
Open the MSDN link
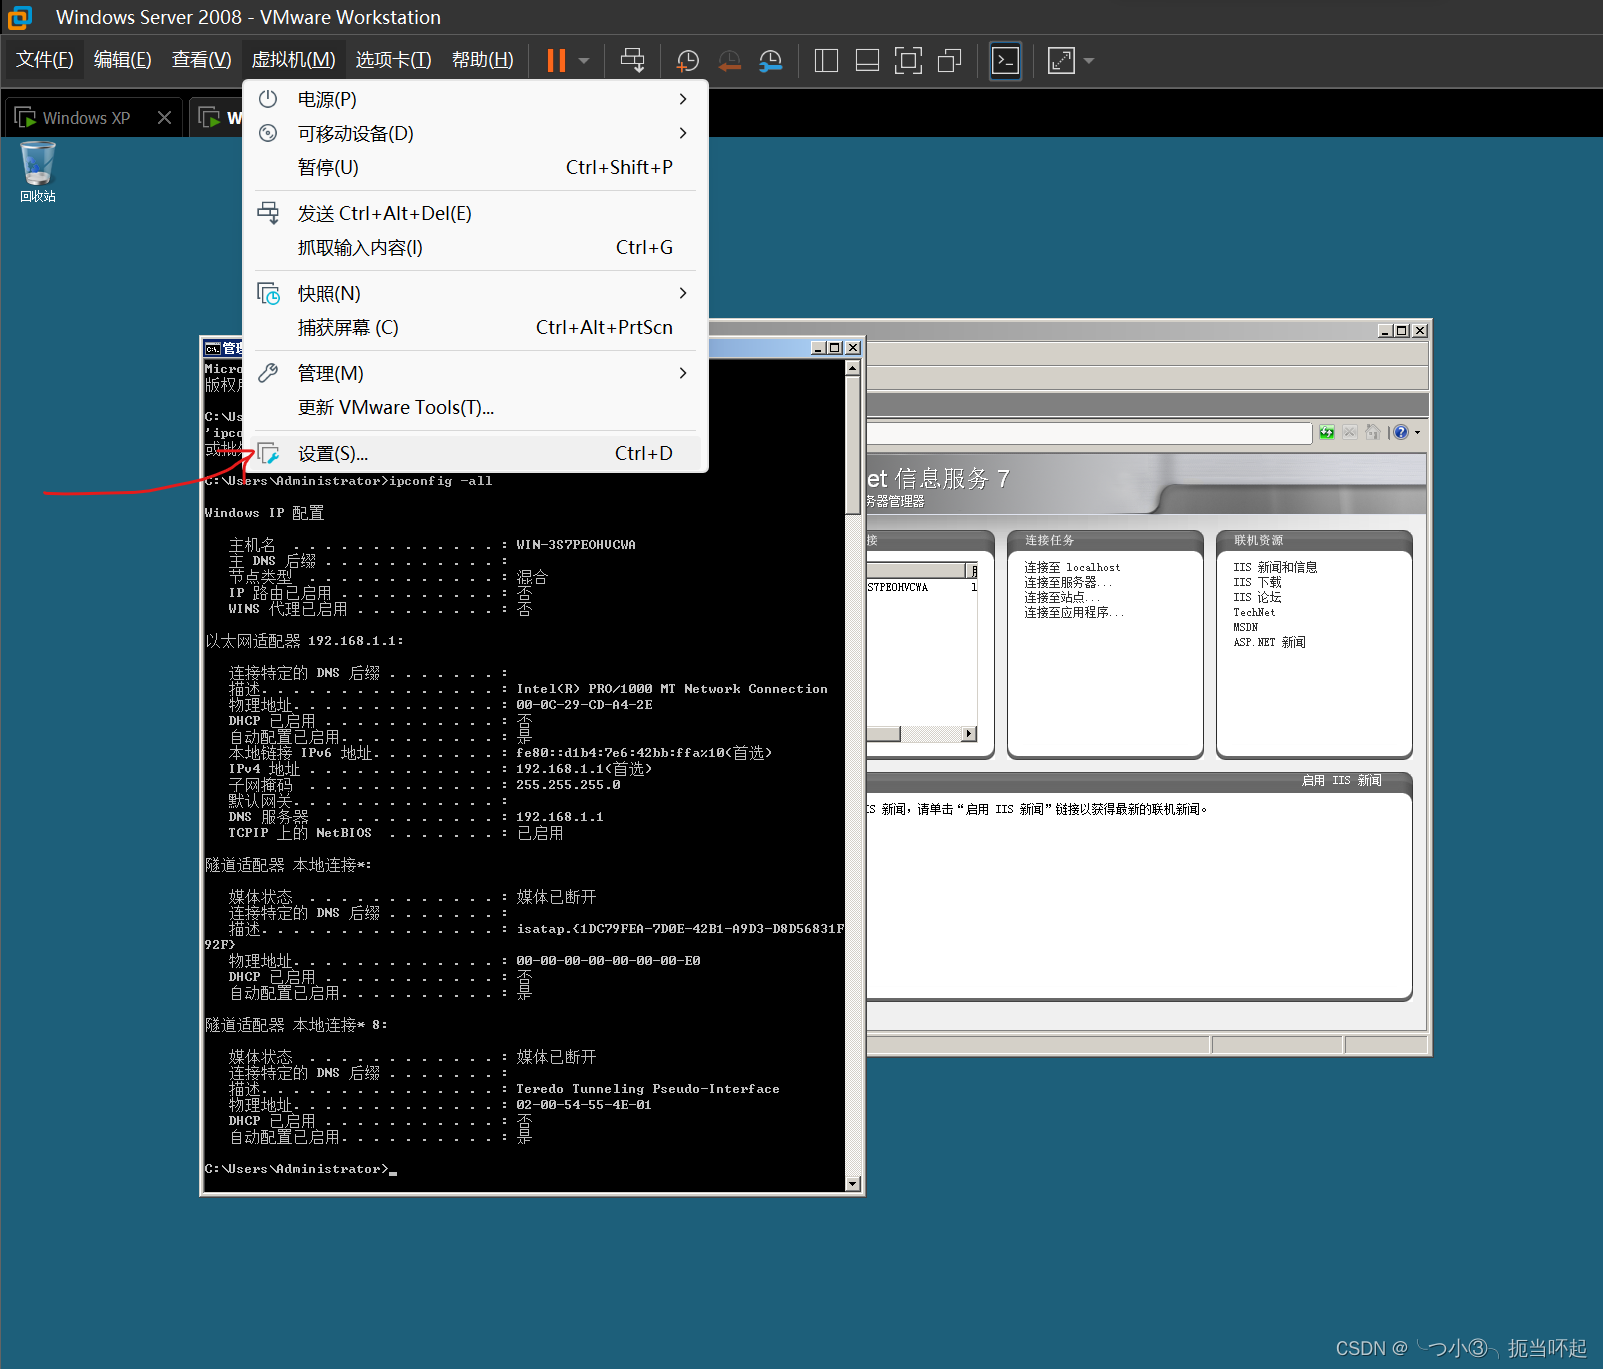pos(1245,627)
